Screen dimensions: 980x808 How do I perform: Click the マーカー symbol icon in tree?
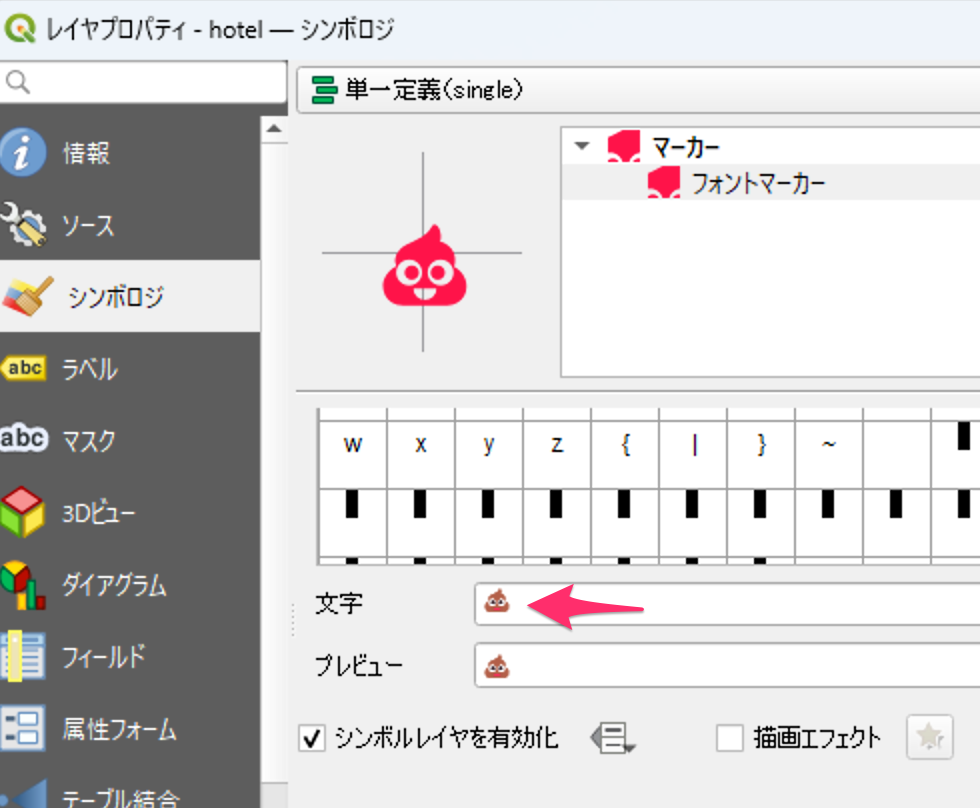click(x=624, y=146)
